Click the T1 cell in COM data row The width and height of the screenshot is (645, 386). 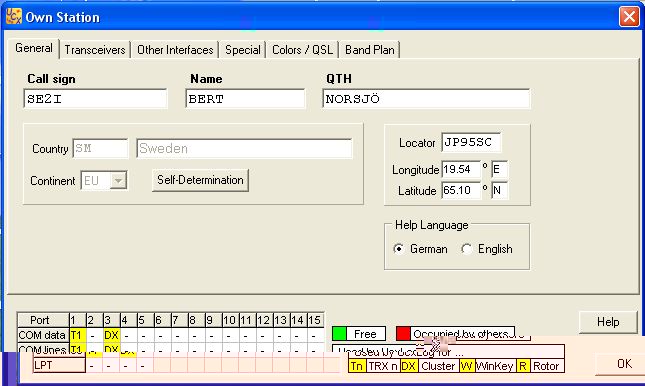(x=77, y=335)
